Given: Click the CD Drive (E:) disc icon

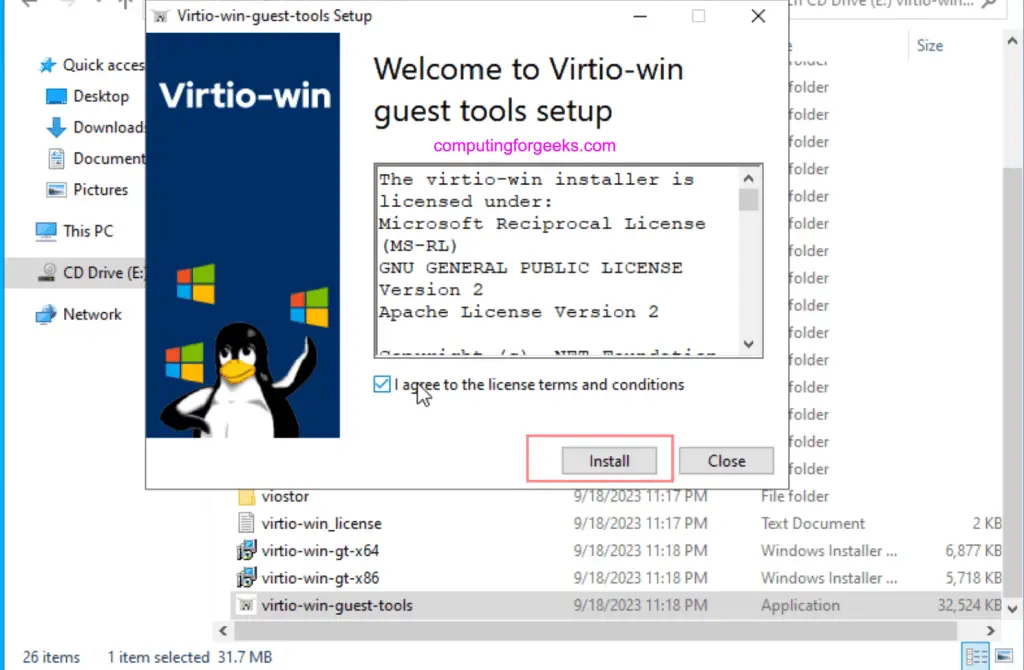Looking at the screenshot, I should [46, 272].
